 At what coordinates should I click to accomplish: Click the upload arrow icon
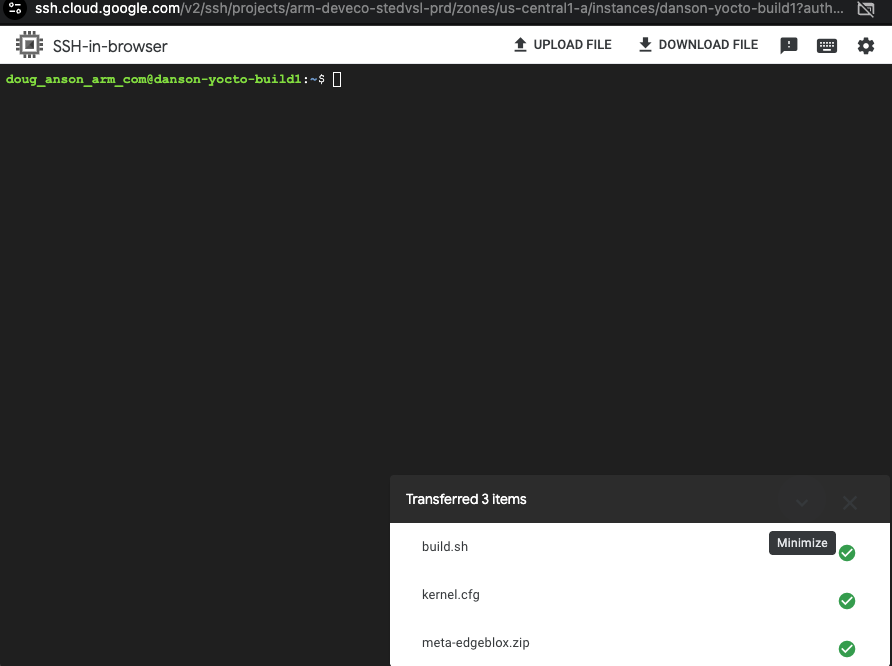click(521, 44)
